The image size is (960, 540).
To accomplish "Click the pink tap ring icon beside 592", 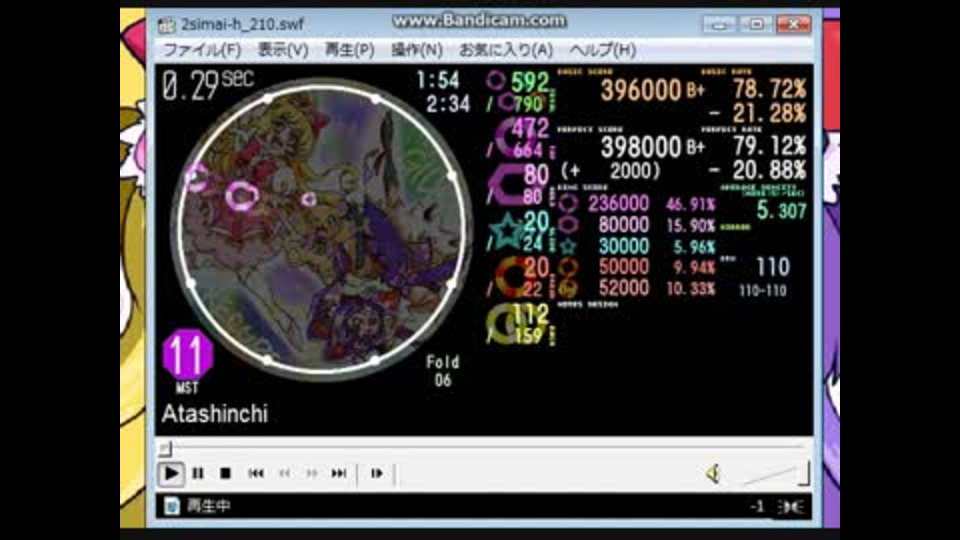I will click(495, 80).
